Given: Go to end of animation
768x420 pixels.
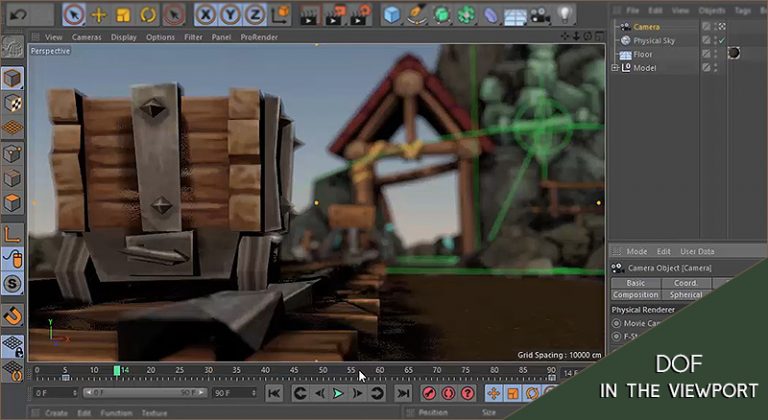Looking at the screenshot, I should point(403,393).
